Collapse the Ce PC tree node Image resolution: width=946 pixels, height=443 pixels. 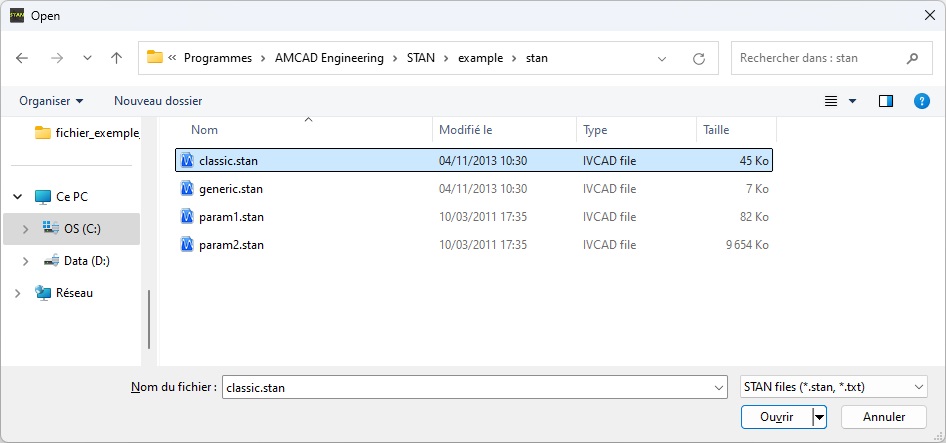[x=18, y=197]
